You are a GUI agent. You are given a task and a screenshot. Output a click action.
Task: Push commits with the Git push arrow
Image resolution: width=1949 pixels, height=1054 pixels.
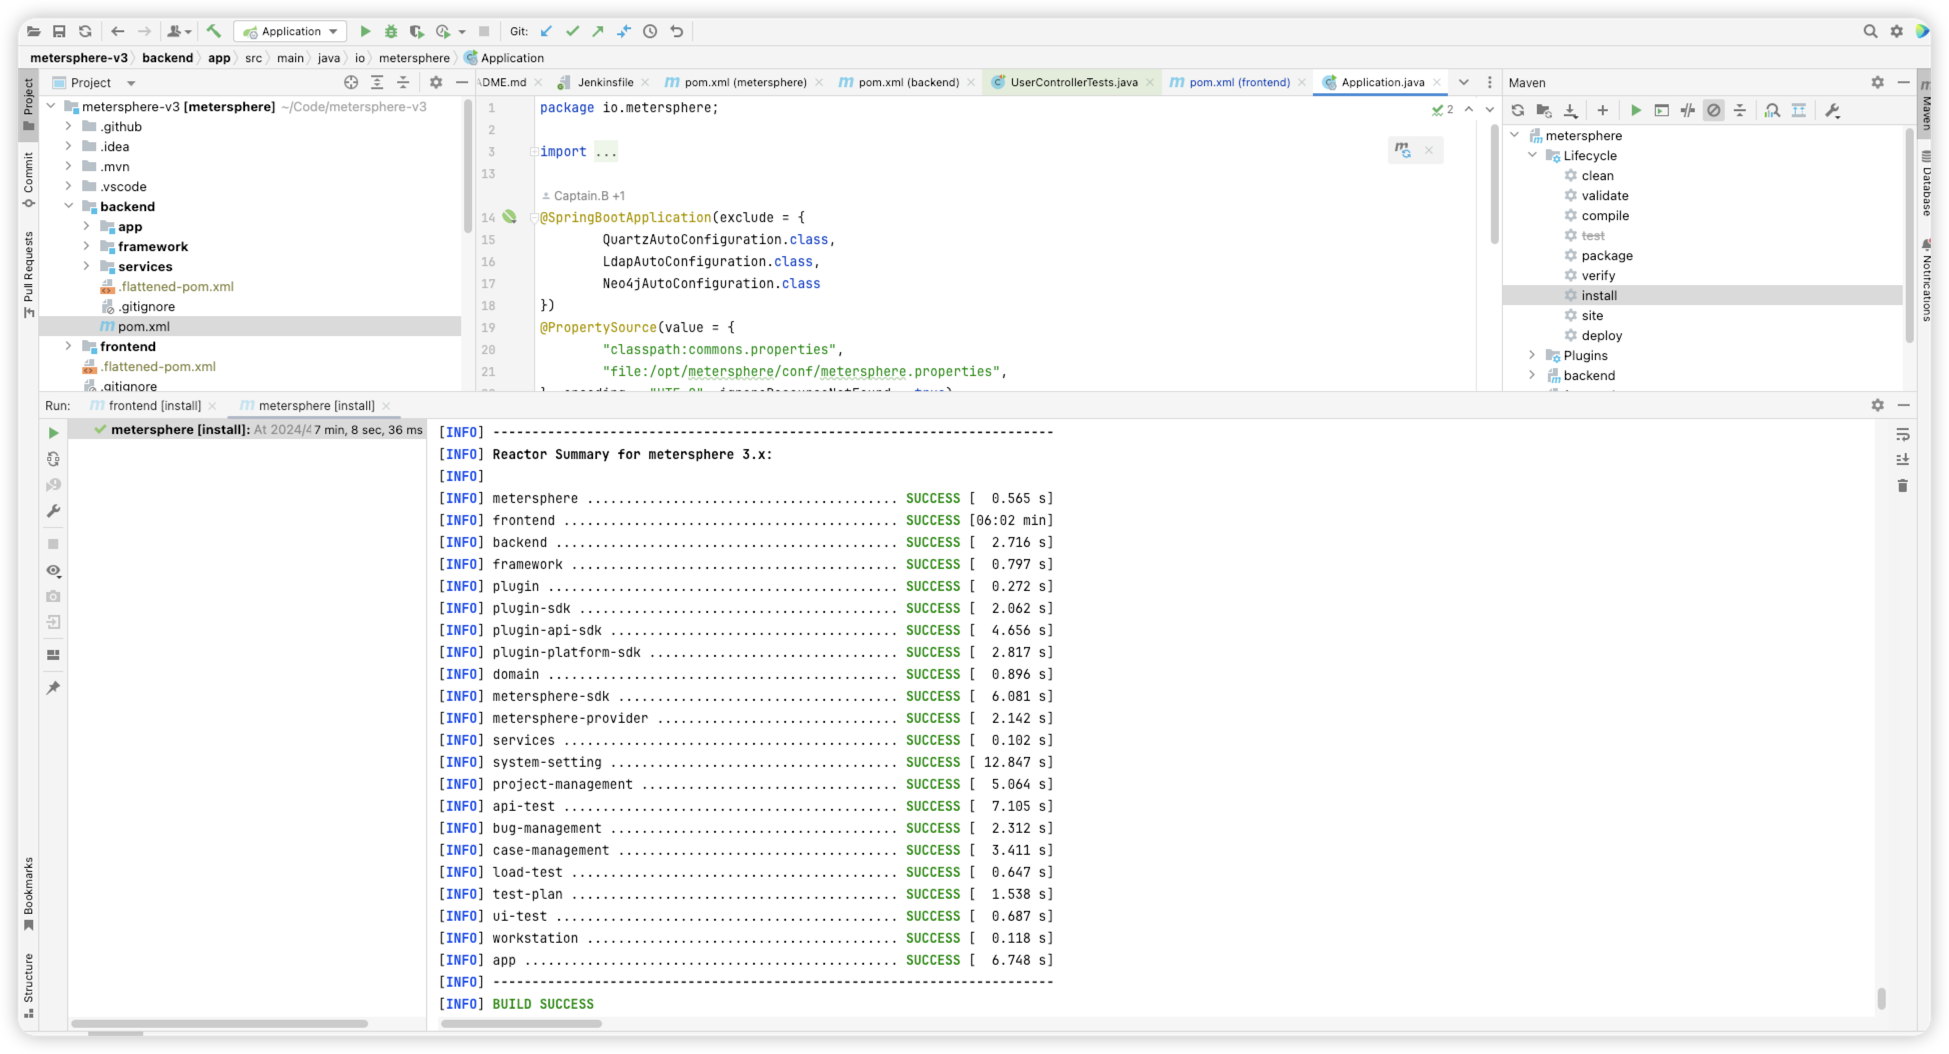point(598,31)
